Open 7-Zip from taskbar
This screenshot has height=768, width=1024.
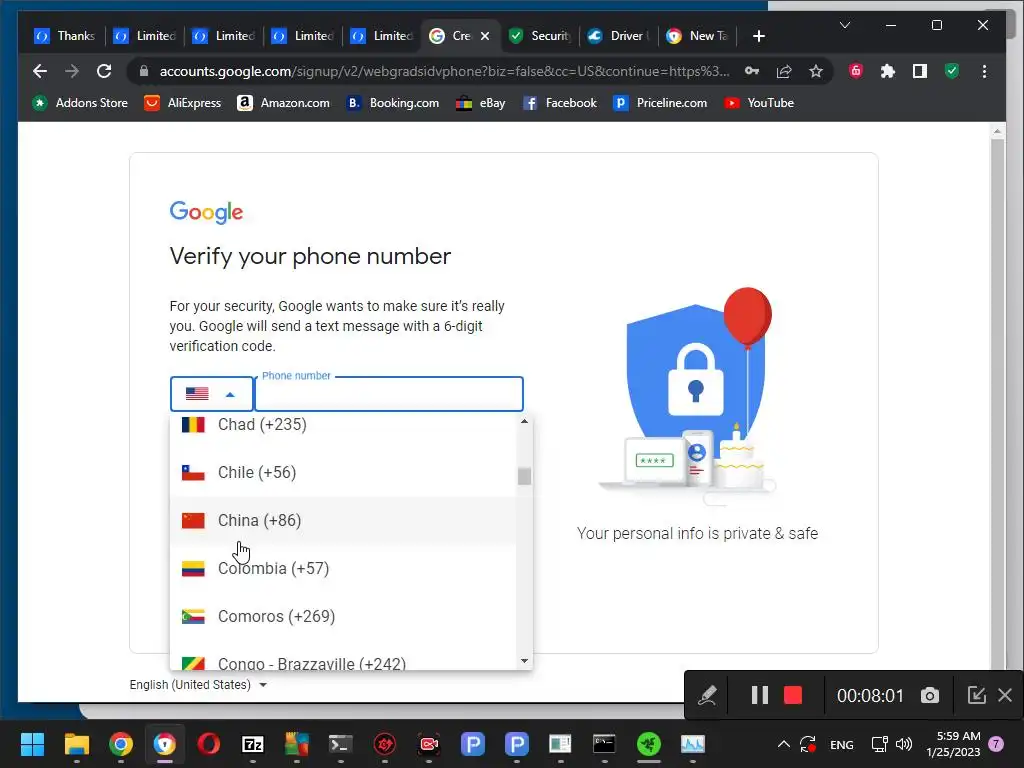click(253, 744)
